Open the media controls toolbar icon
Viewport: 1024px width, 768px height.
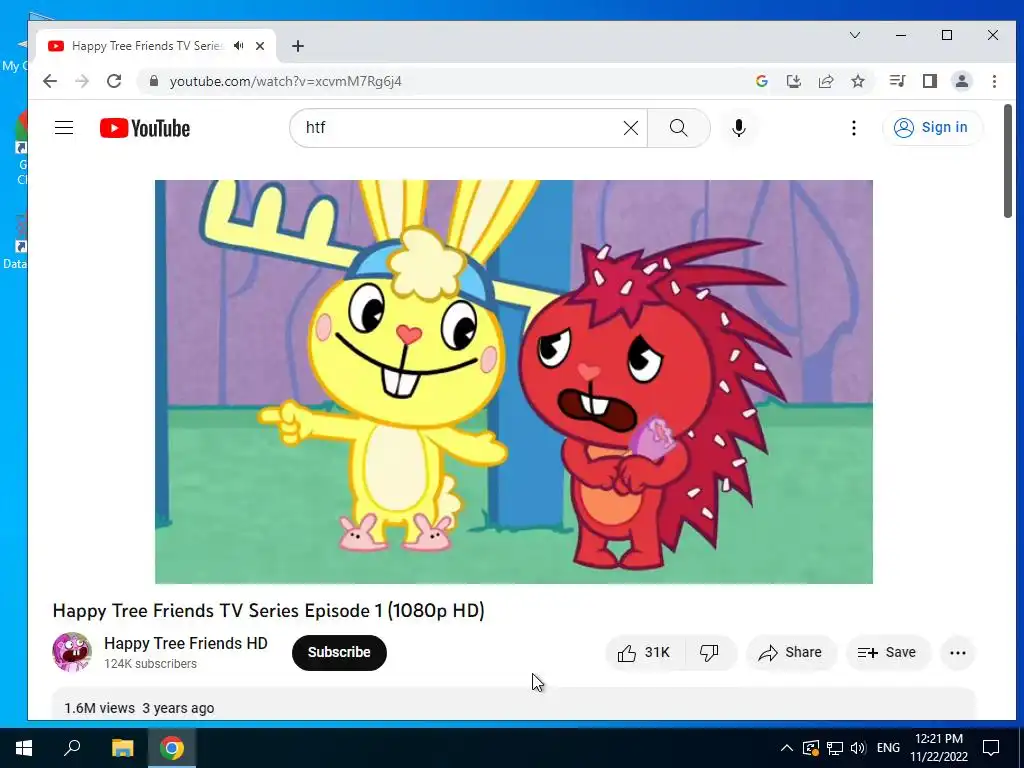coord(897,81)
